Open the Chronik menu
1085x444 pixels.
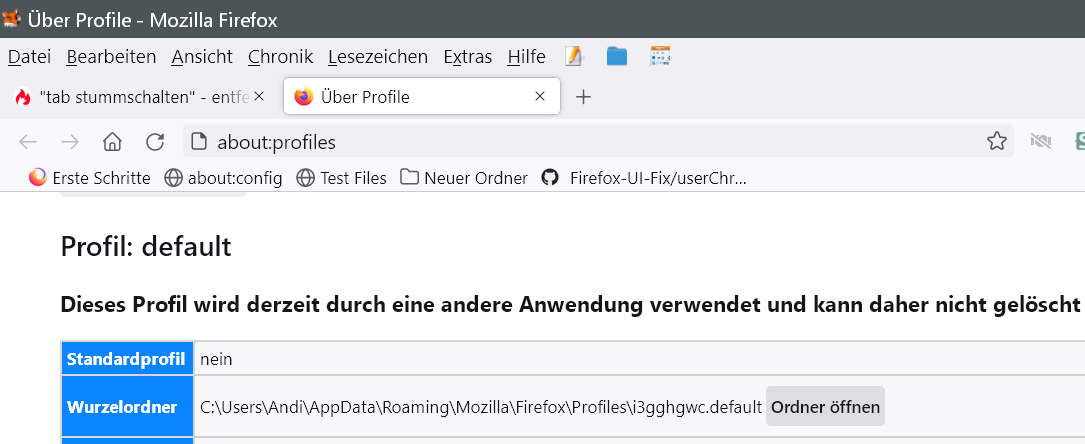[280, 57]
